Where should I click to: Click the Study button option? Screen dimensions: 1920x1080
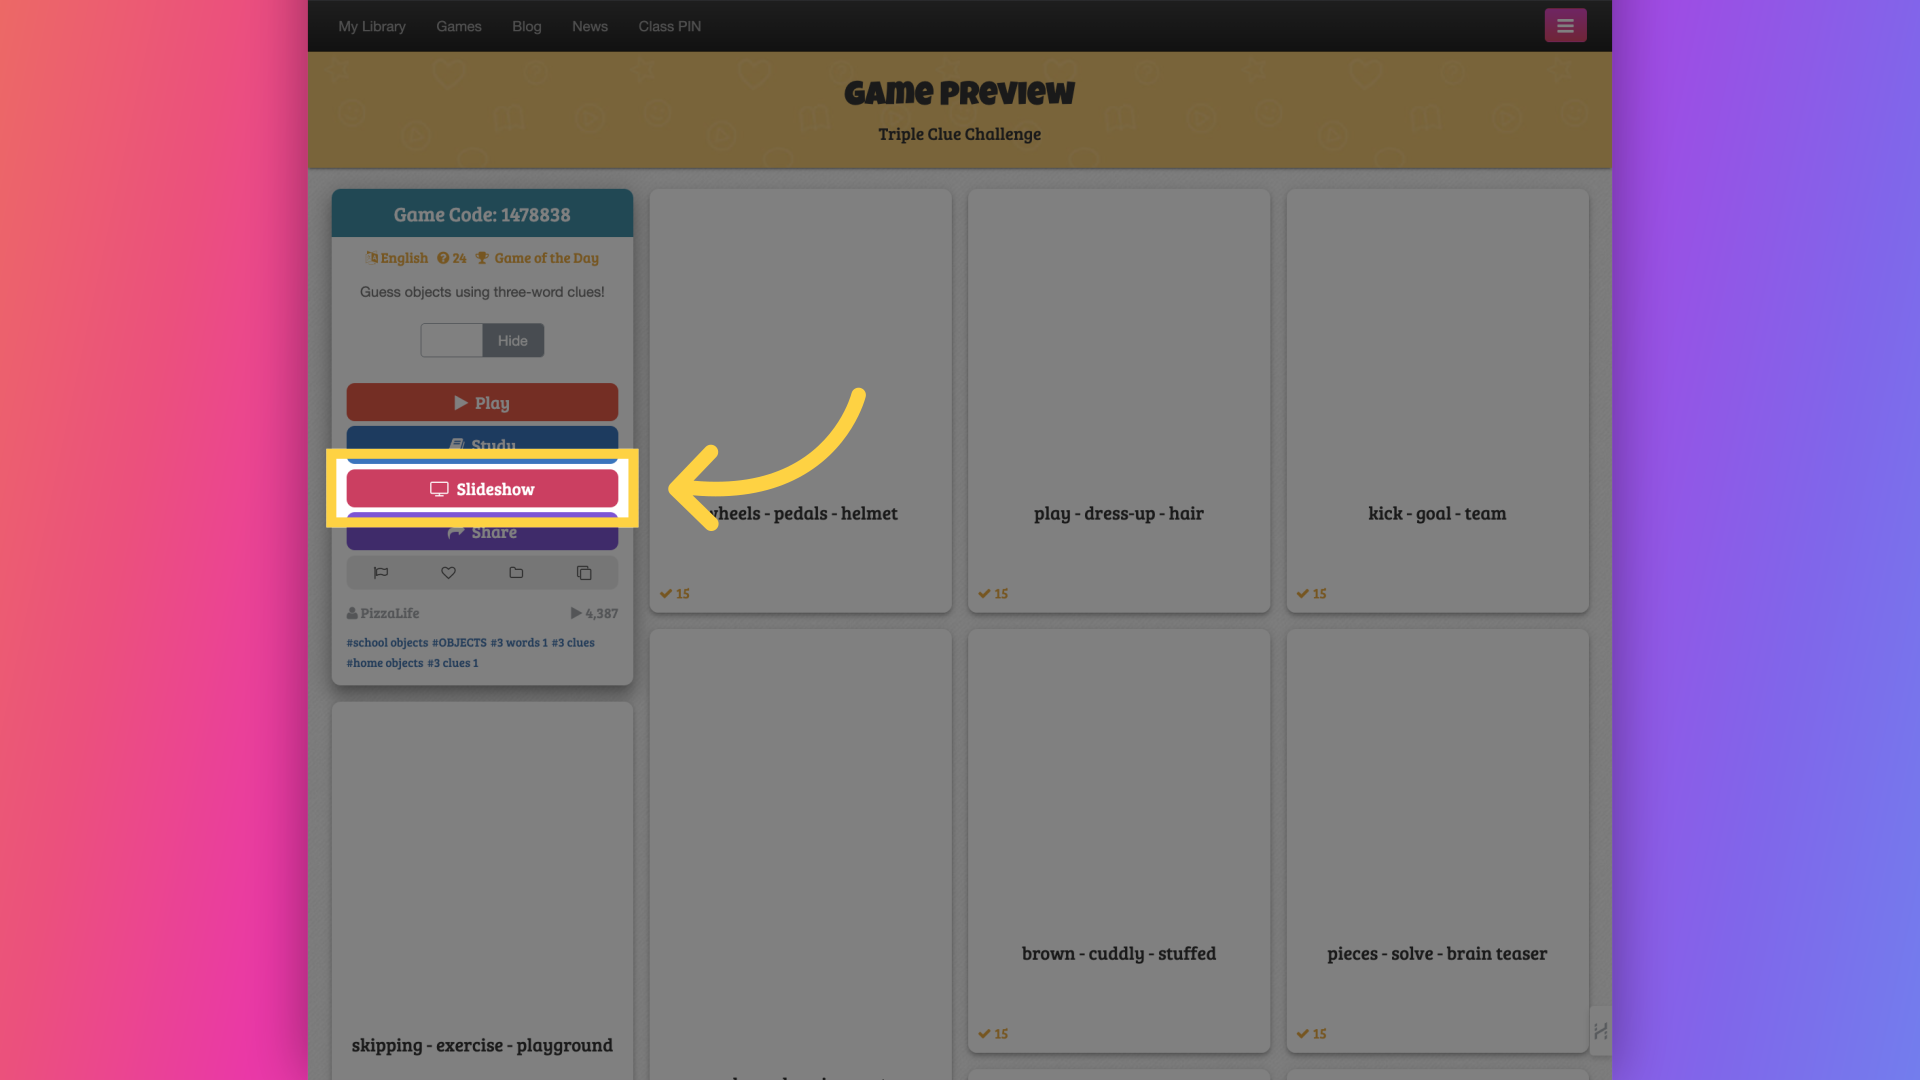481,444
